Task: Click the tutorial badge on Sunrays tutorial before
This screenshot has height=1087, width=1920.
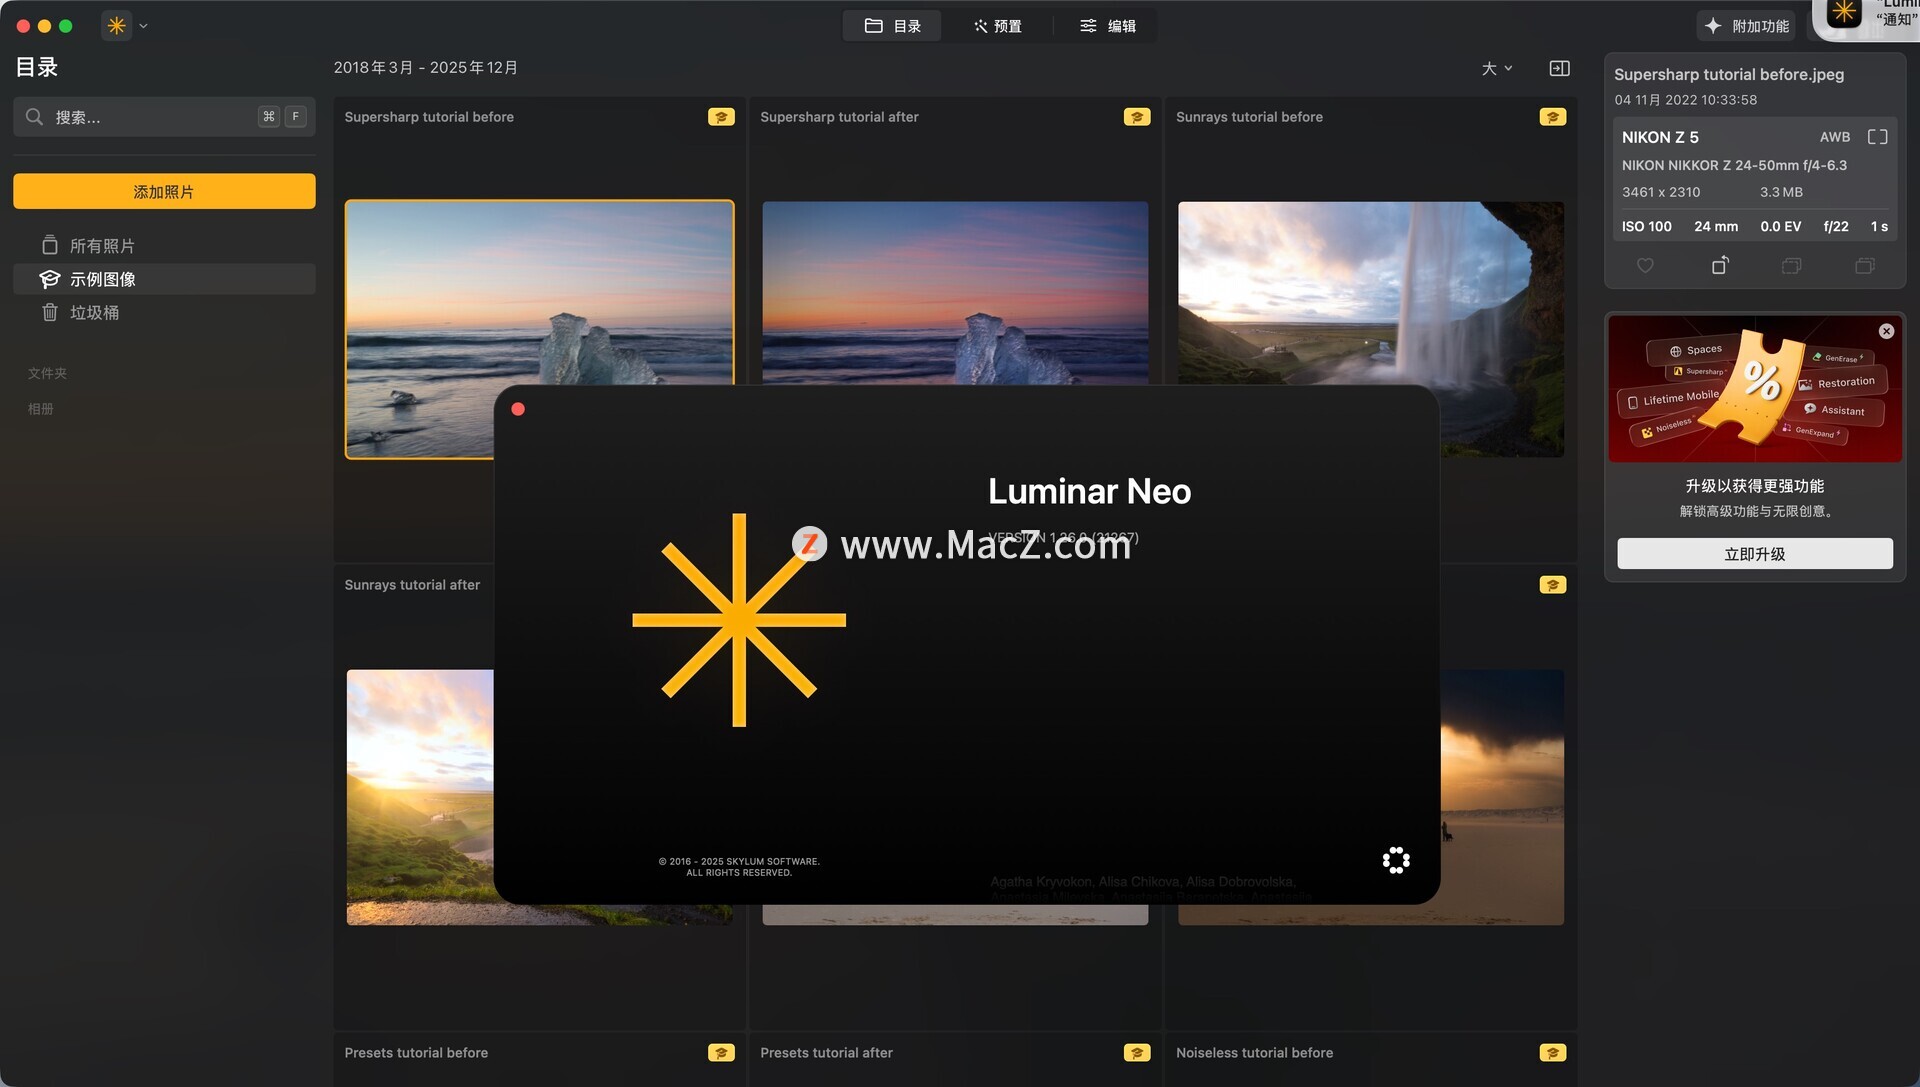Action: click(1552, 117)
